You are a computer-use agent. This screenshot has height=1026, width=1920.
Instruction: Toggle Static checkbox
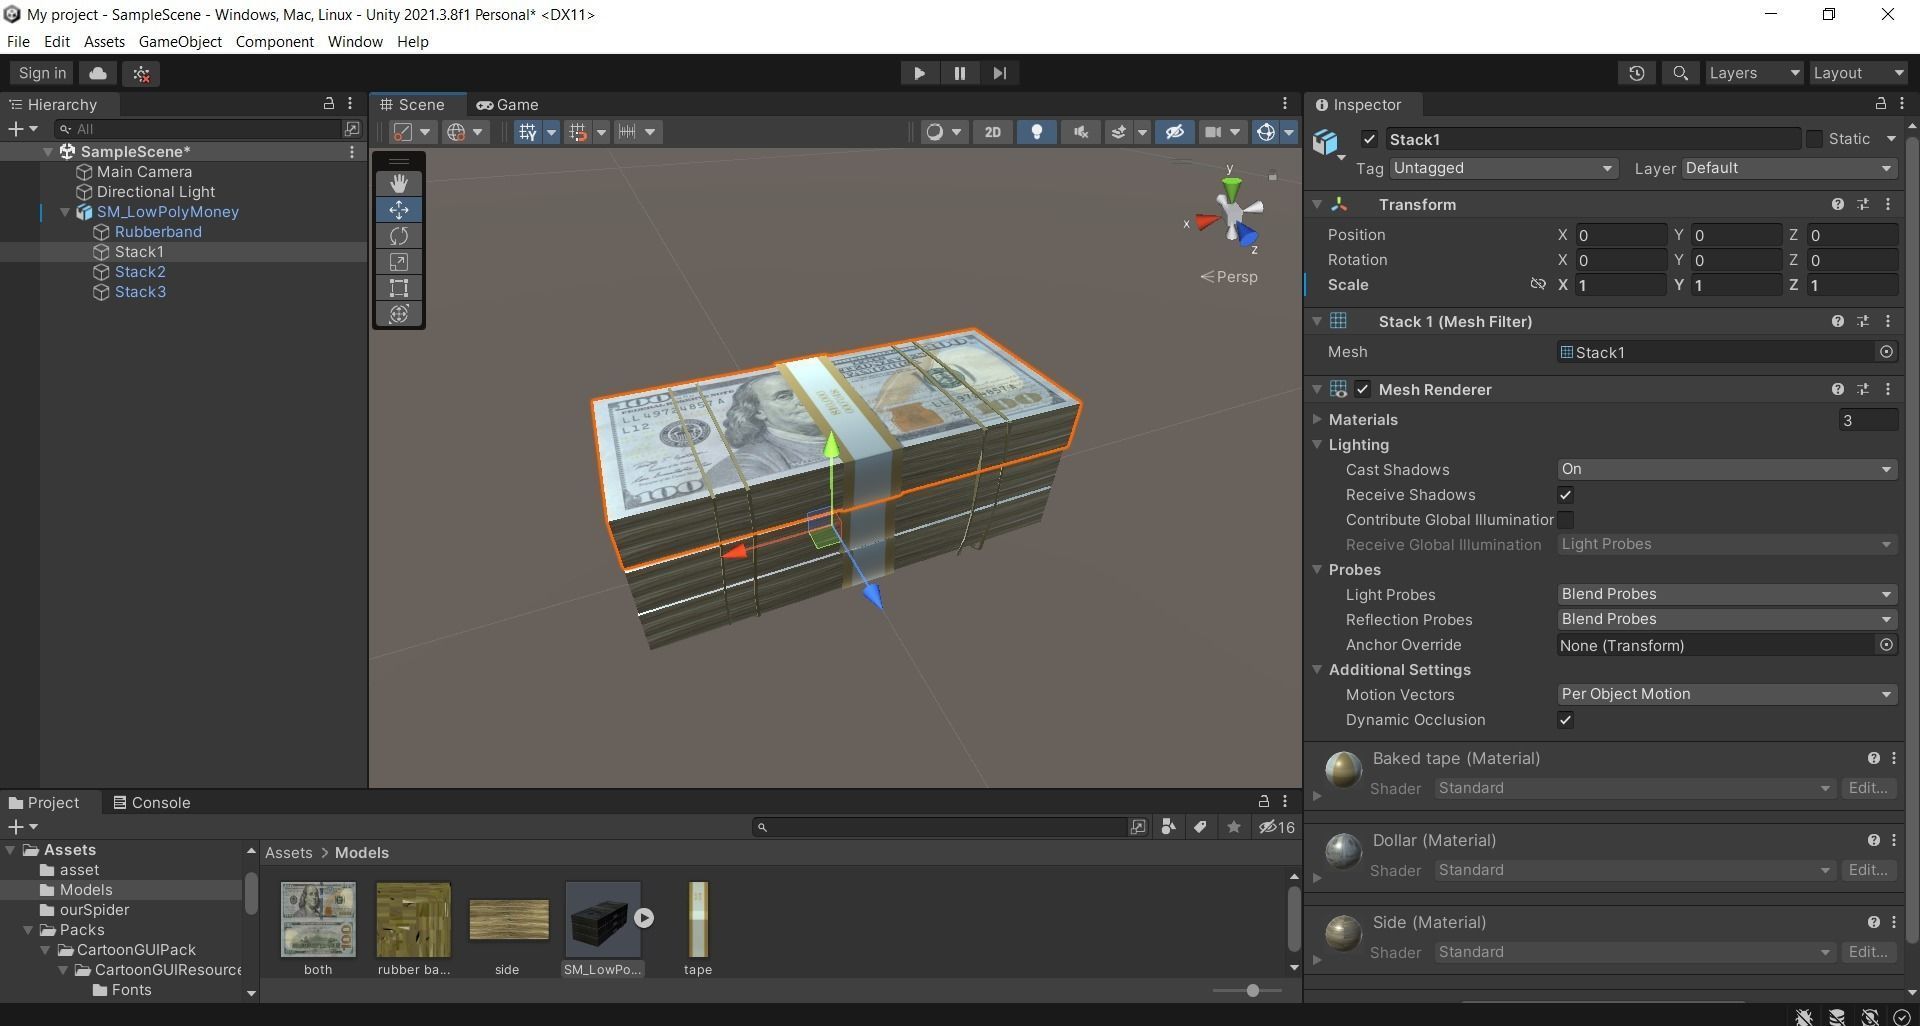[1814, 139]
